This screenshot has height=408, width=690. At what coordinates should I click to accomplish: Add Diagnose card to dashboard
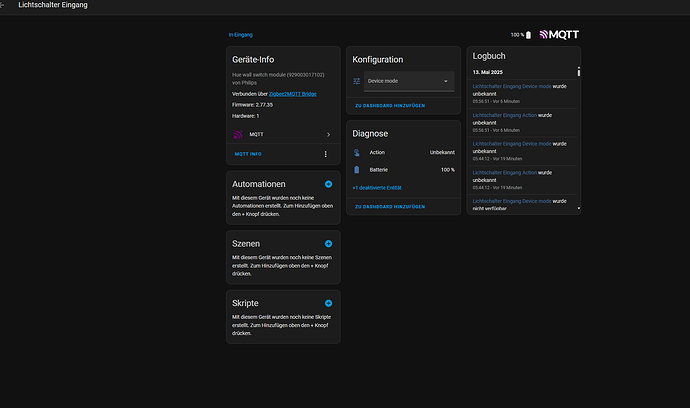pyautogui.click(x=390, y=206)
